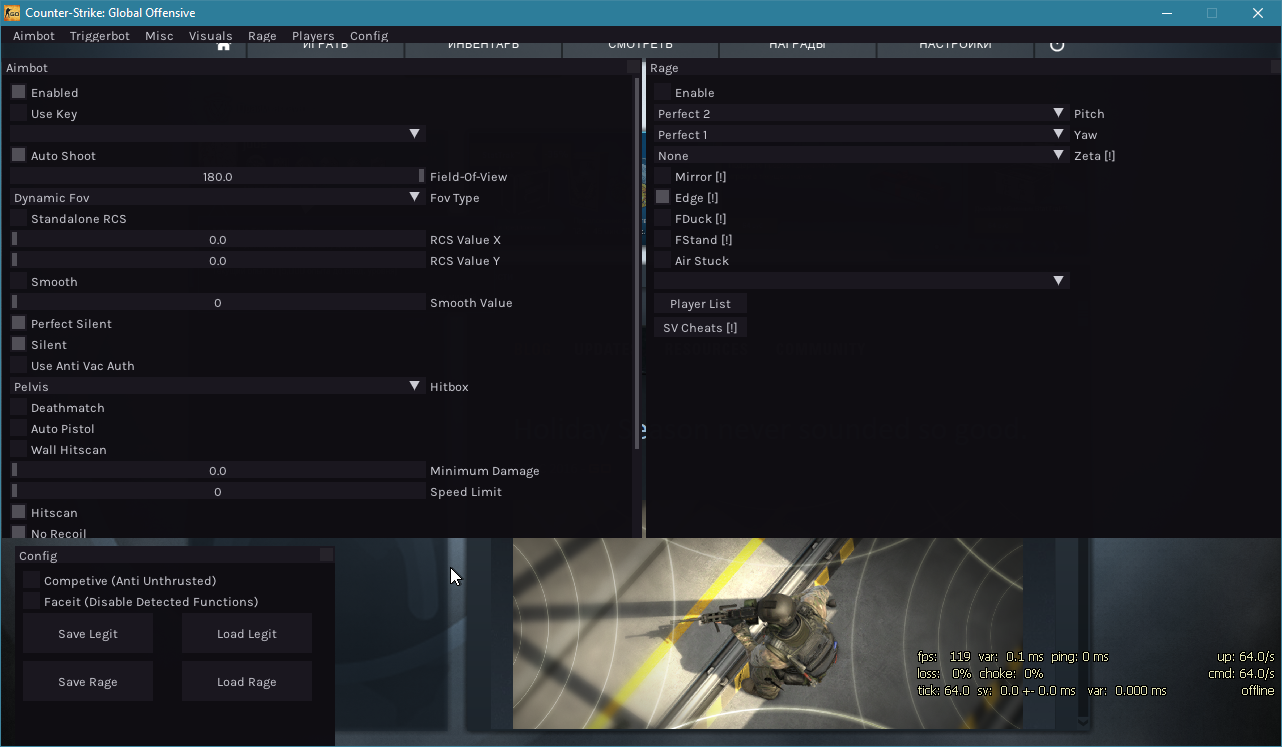This screenshot has height=747, width=1282.
Task: Switch to the ИНВЕНТАРЬ game tab
Action: point(483,47)
